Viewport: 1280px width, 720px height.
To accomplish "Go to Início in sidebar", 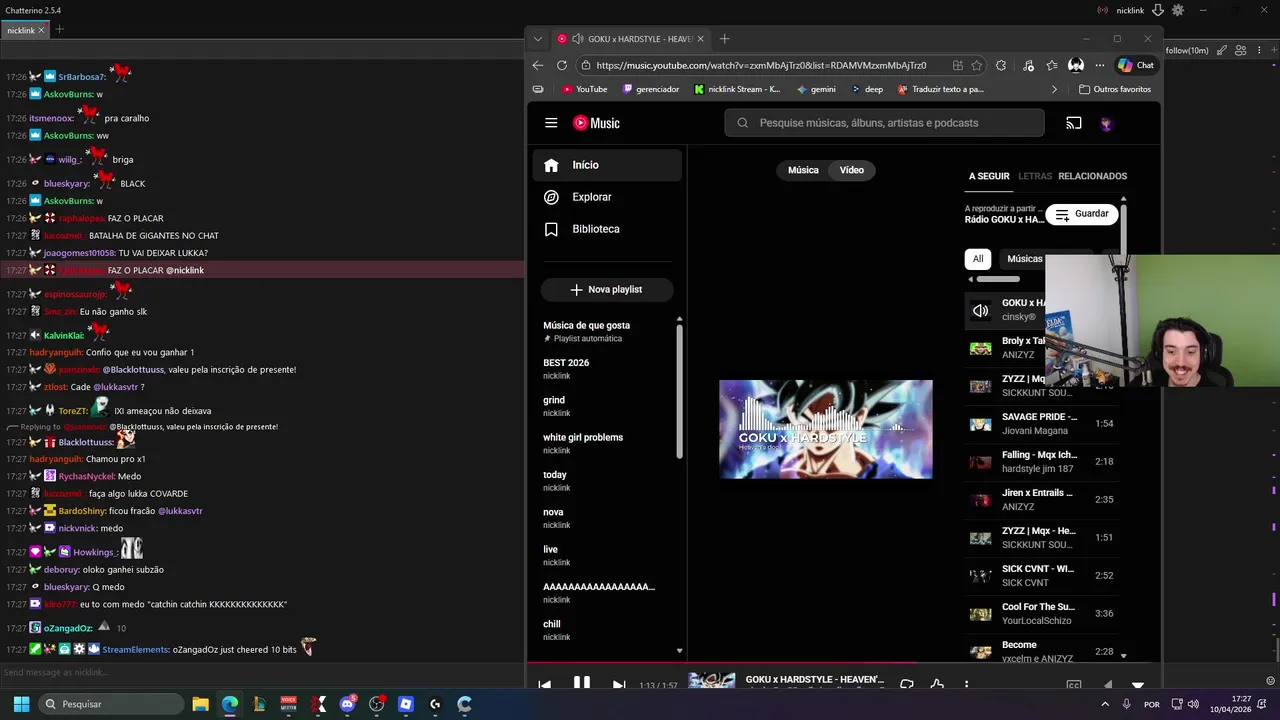I will (x=607, y=165).
